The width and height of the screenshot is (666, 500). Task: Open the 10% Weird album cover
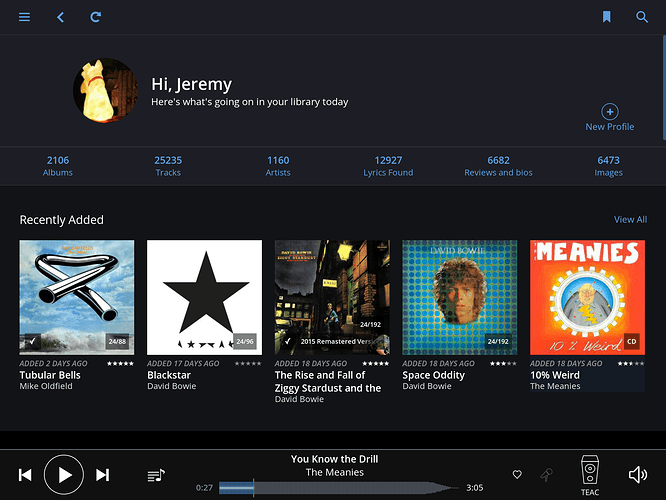coord(587,297)
